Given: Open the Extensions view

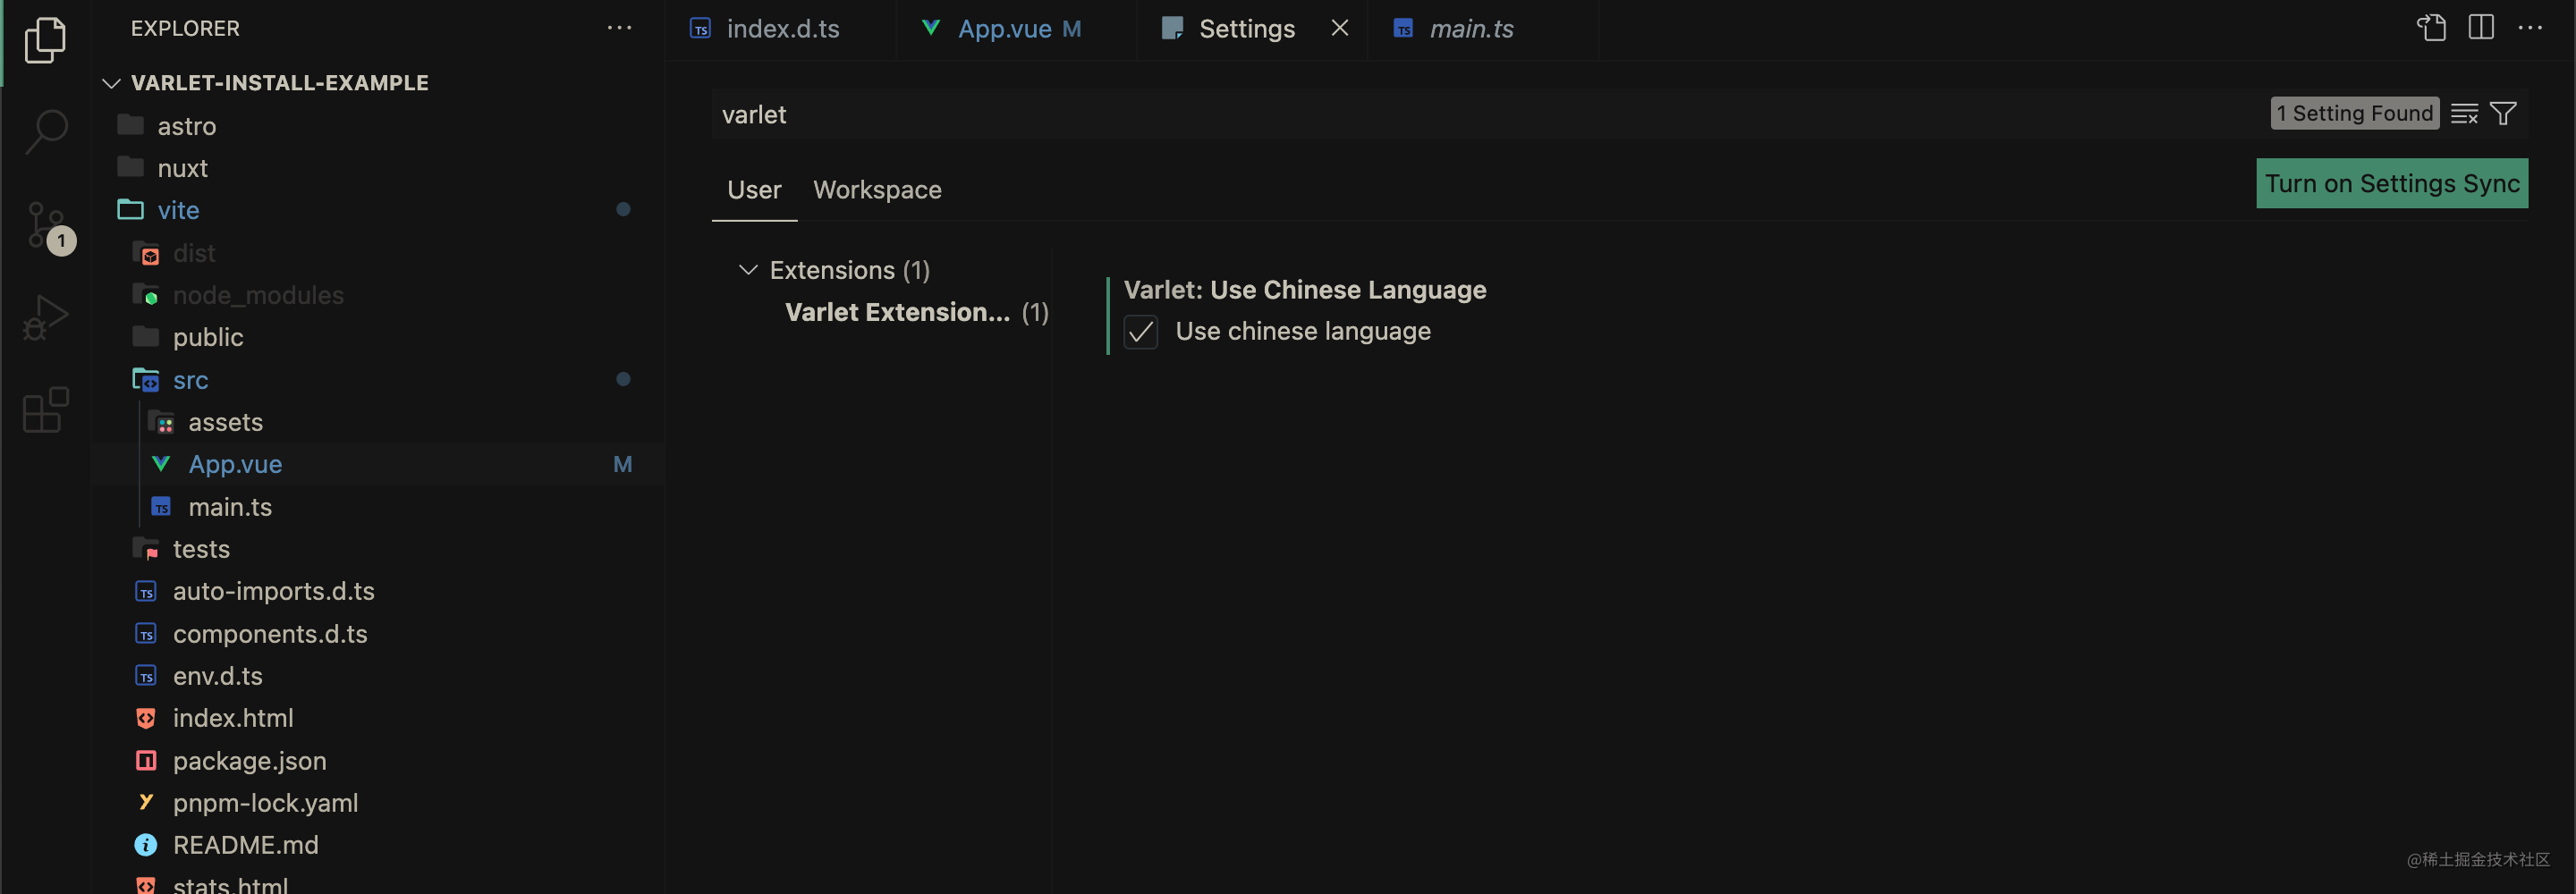Looking at the screenshot, I should 45,410.
